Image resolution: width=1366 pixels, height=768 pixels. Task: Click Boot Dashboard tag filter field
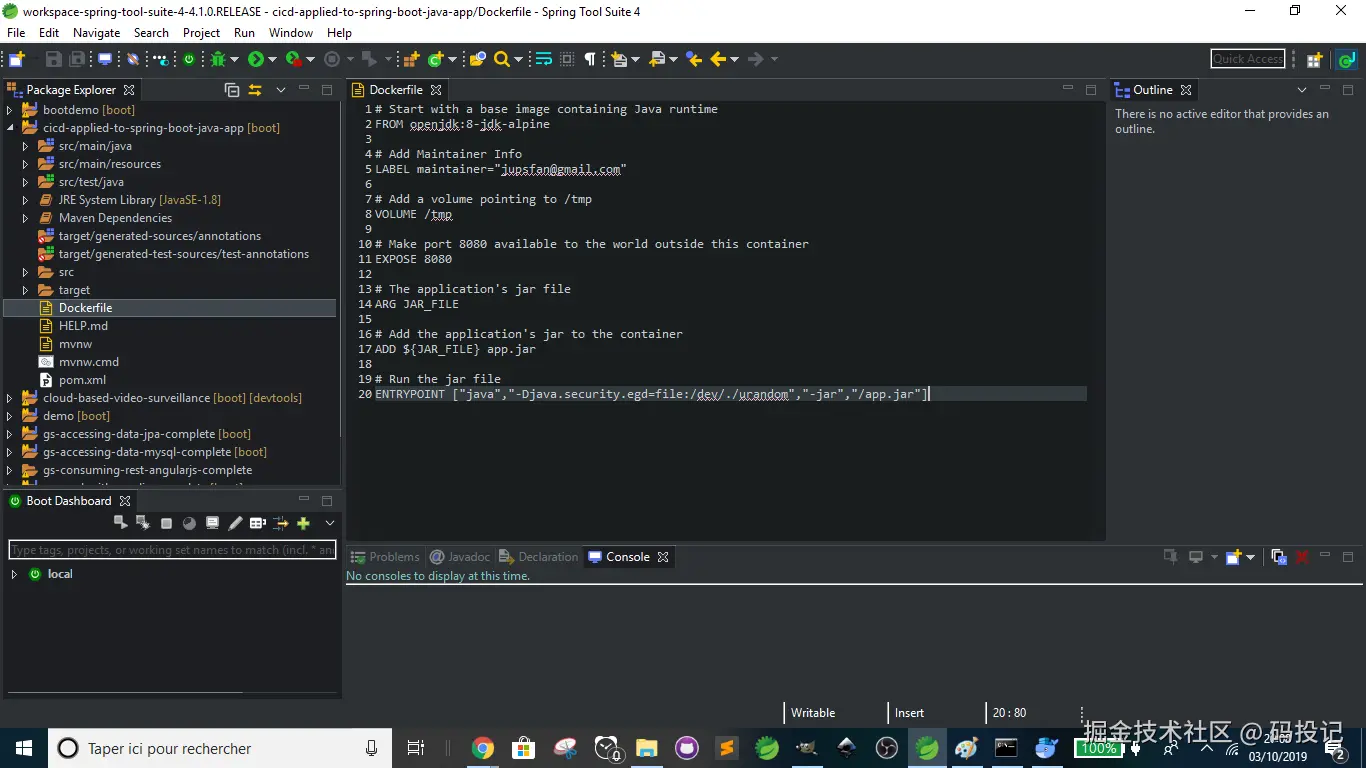pyautogui.click(x=172, y=550)
